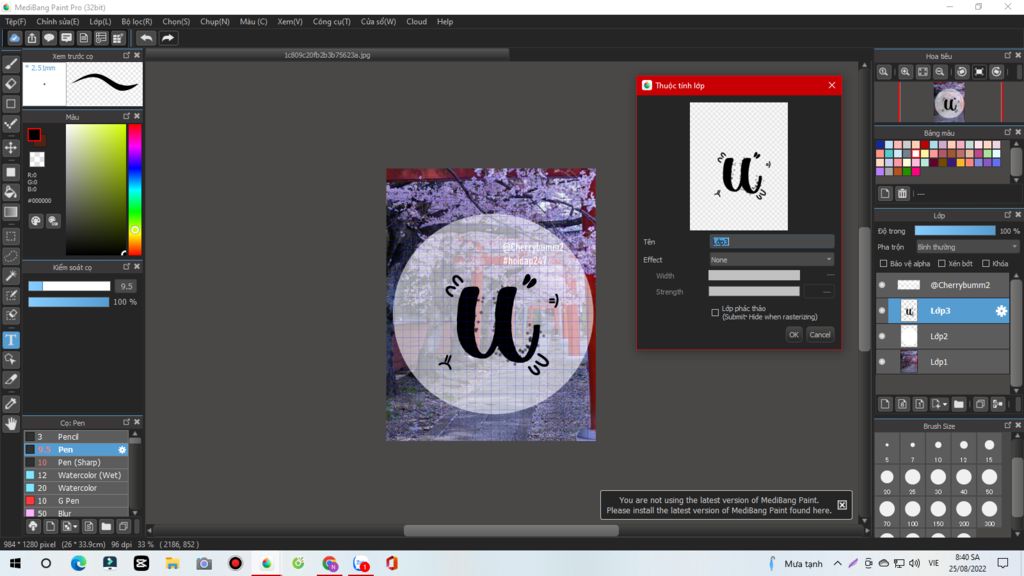1024x576 pixels.
Task: Select the Watercolor (Wet) brush
Action: [76, 475]
